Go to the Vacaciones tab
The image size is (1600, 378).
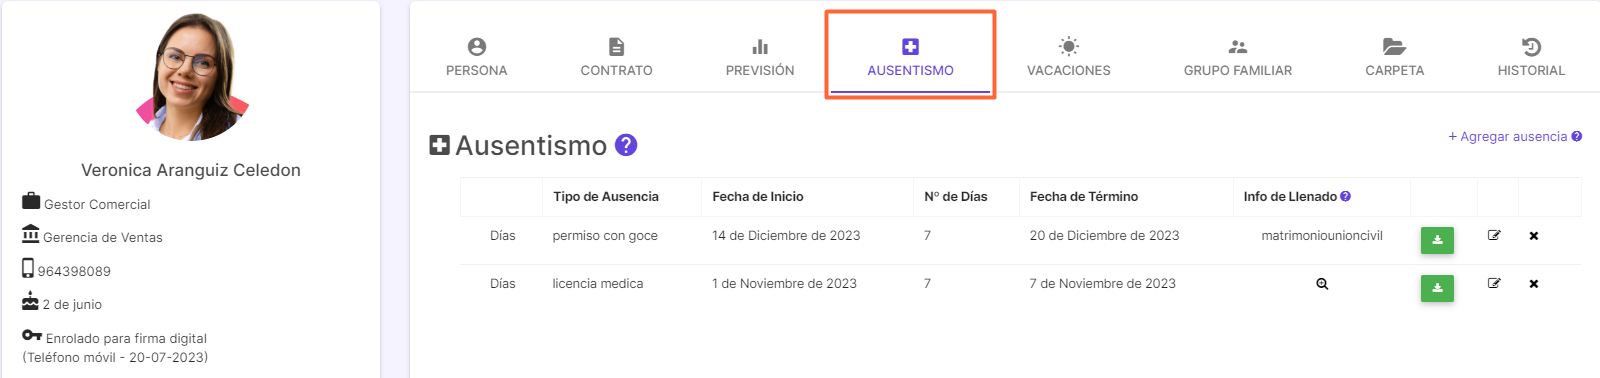[1068, 57]
